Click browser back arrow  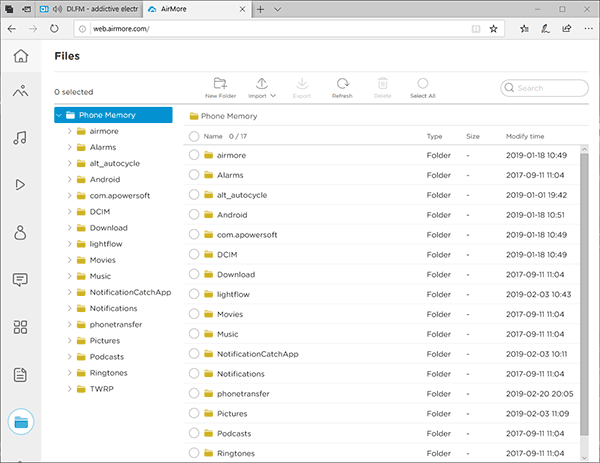coord(12,29)
